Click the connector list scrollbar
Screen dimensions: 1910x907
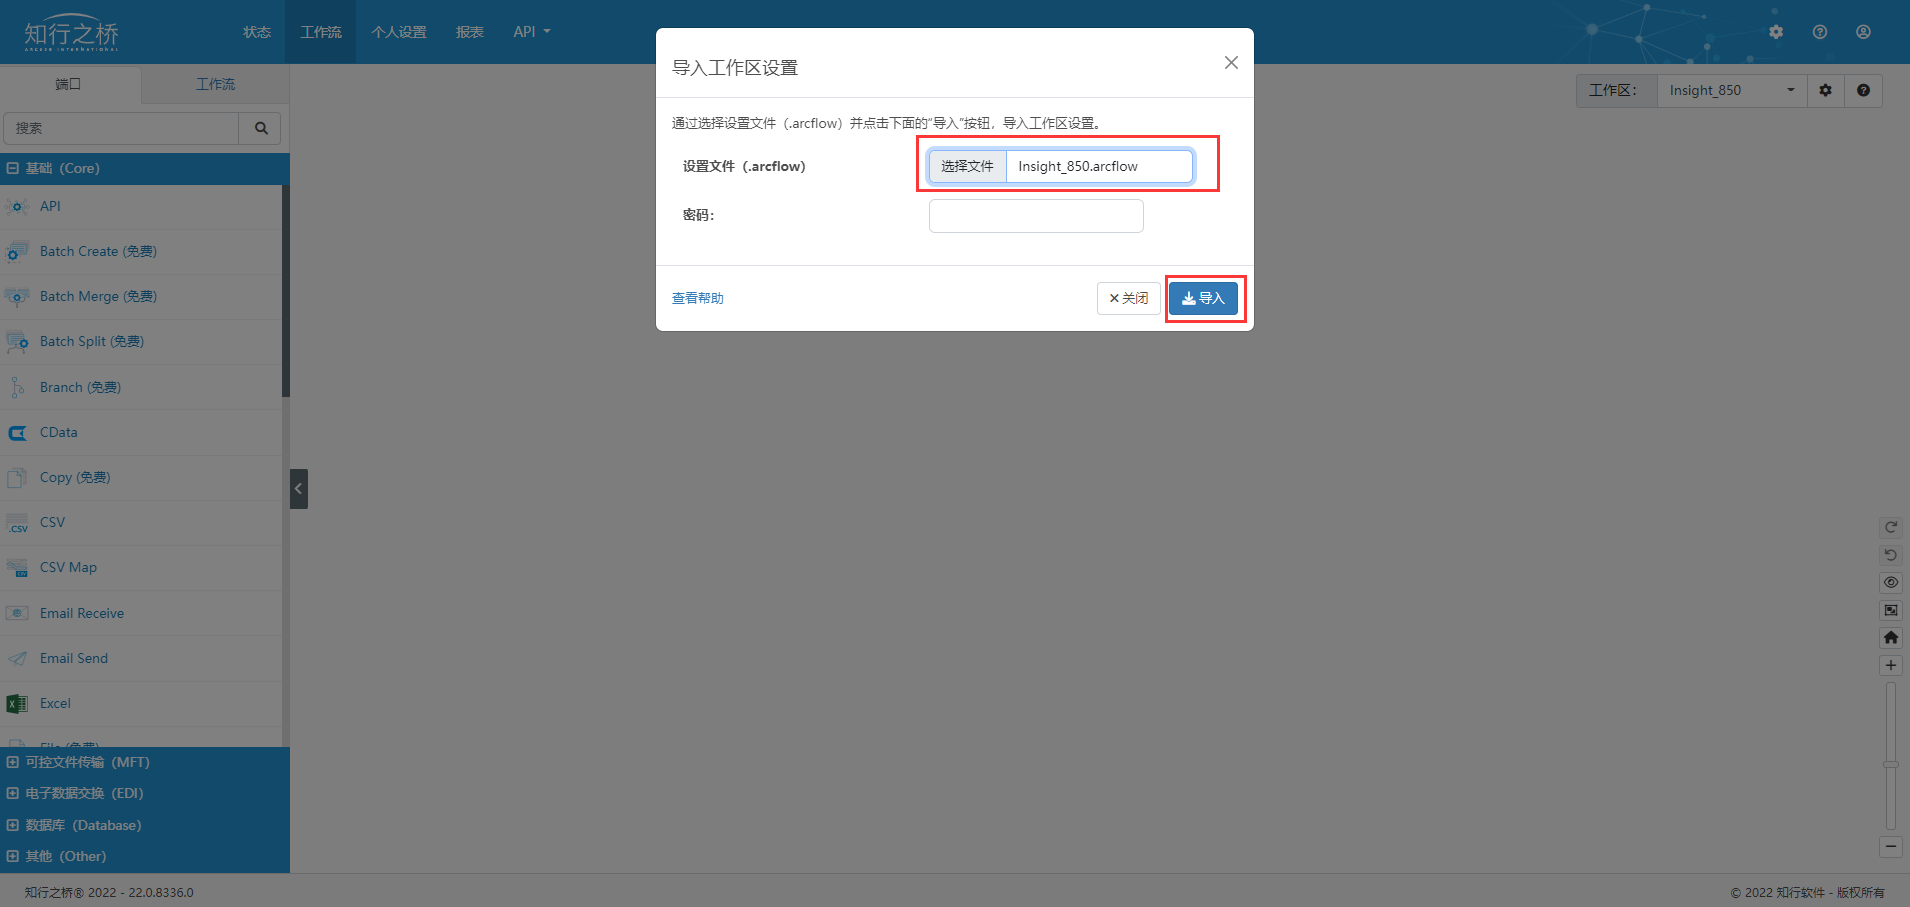[286, 291]
